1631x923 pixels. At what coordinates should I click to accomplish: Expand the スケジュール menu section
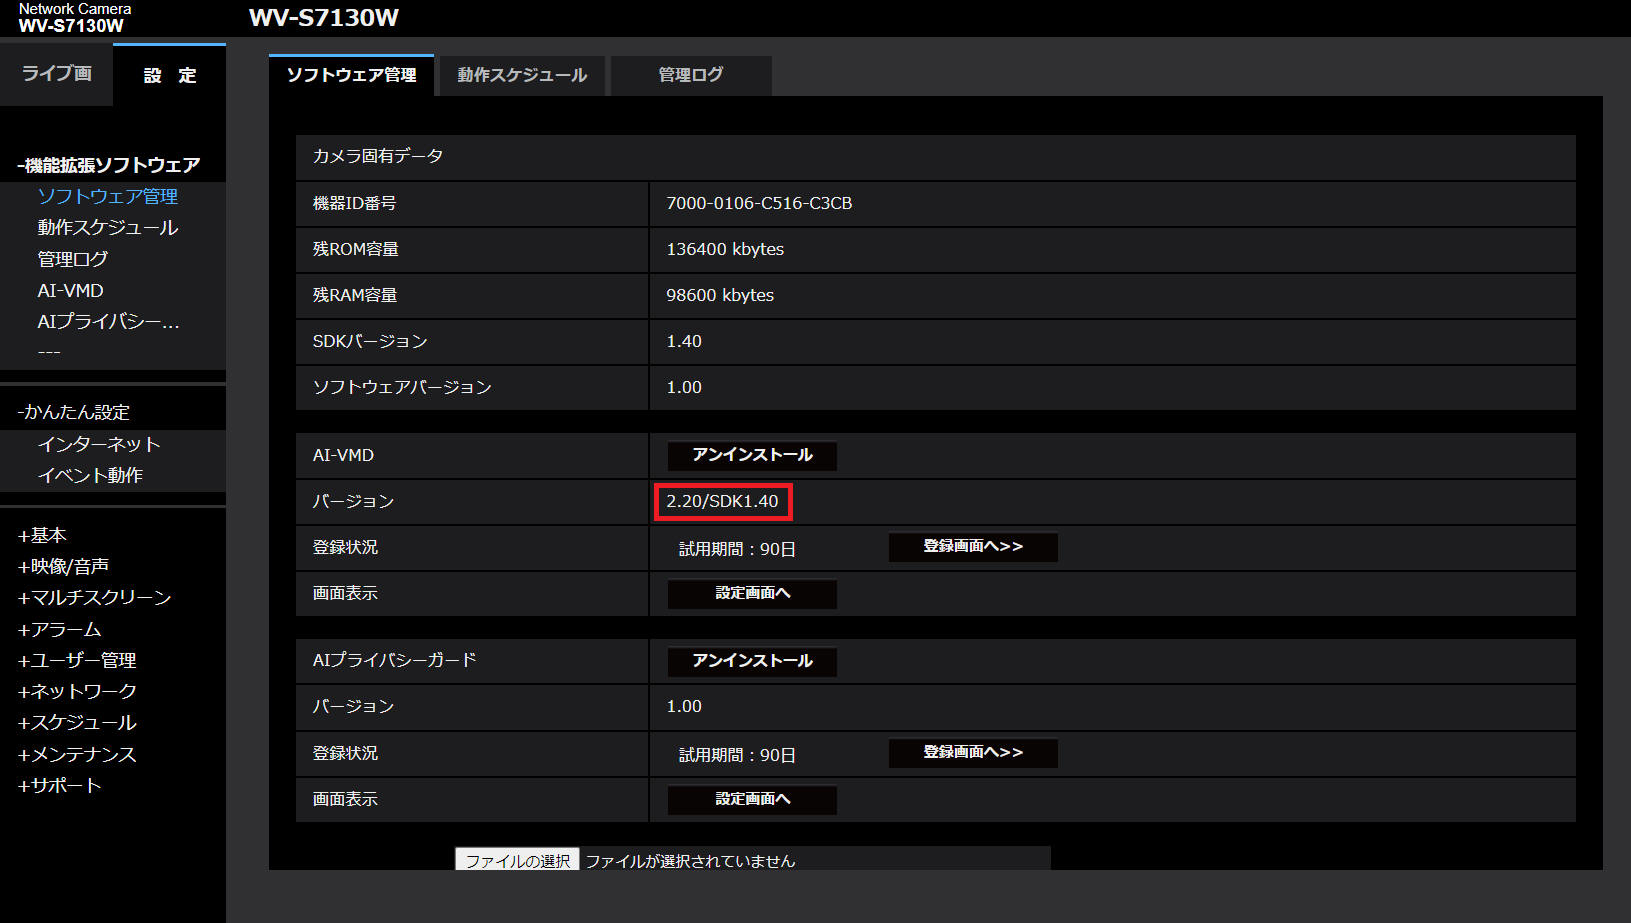(77, 723)
